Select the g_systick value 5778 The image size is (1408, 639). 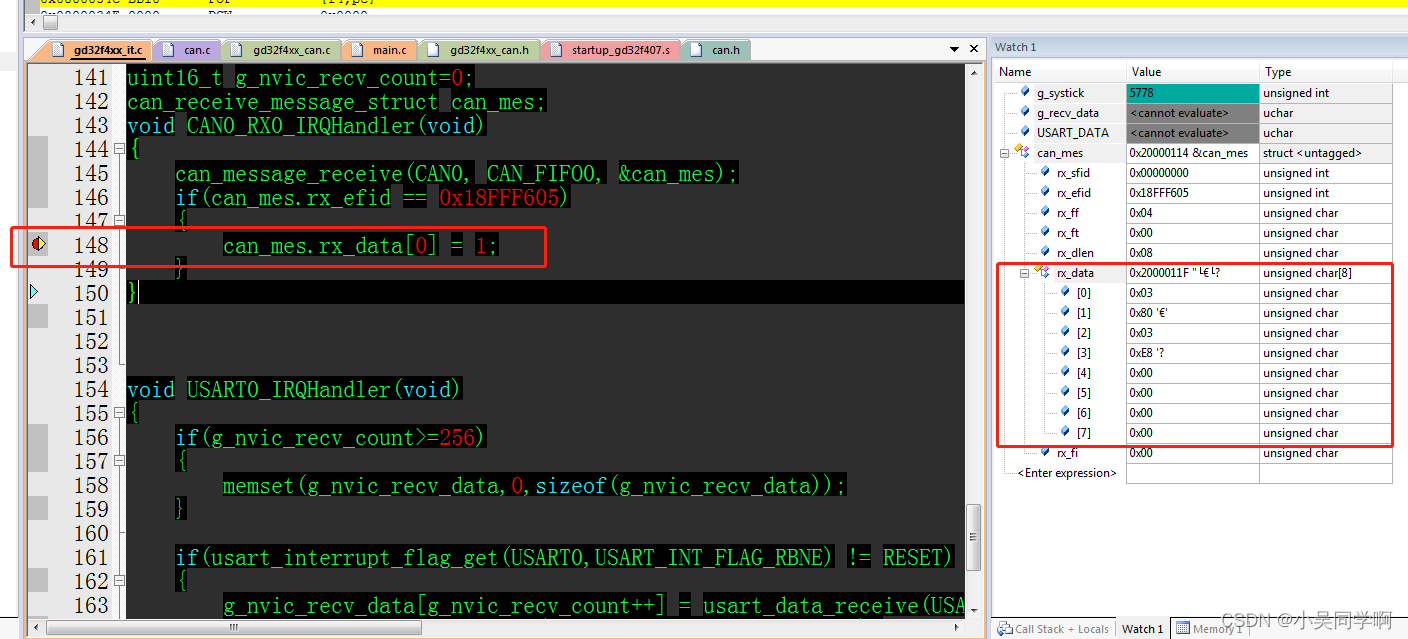tap(1192, 93)
